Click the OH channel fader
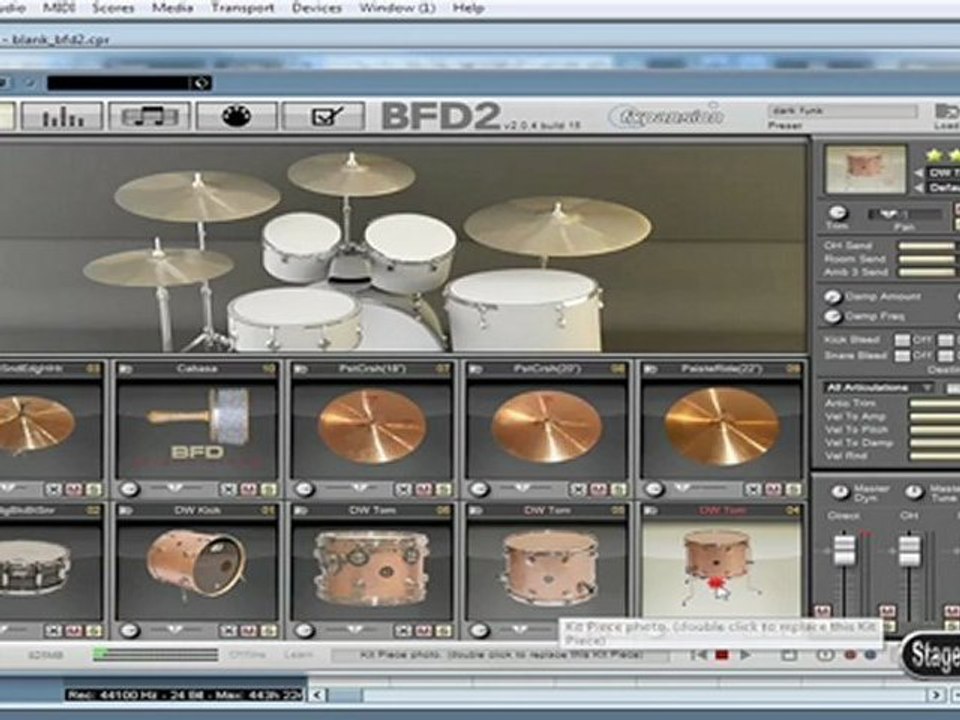This screenshot has width=960, height=720. click(x=909, y=550)
